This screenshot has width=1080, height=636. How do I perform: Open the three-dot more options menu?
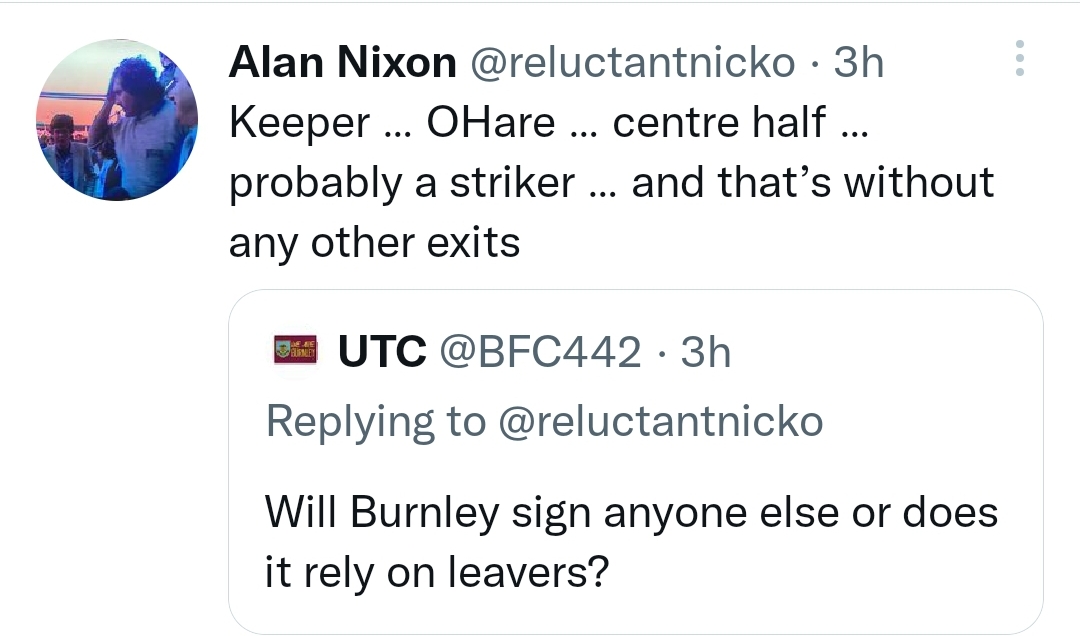point(1019,59)
